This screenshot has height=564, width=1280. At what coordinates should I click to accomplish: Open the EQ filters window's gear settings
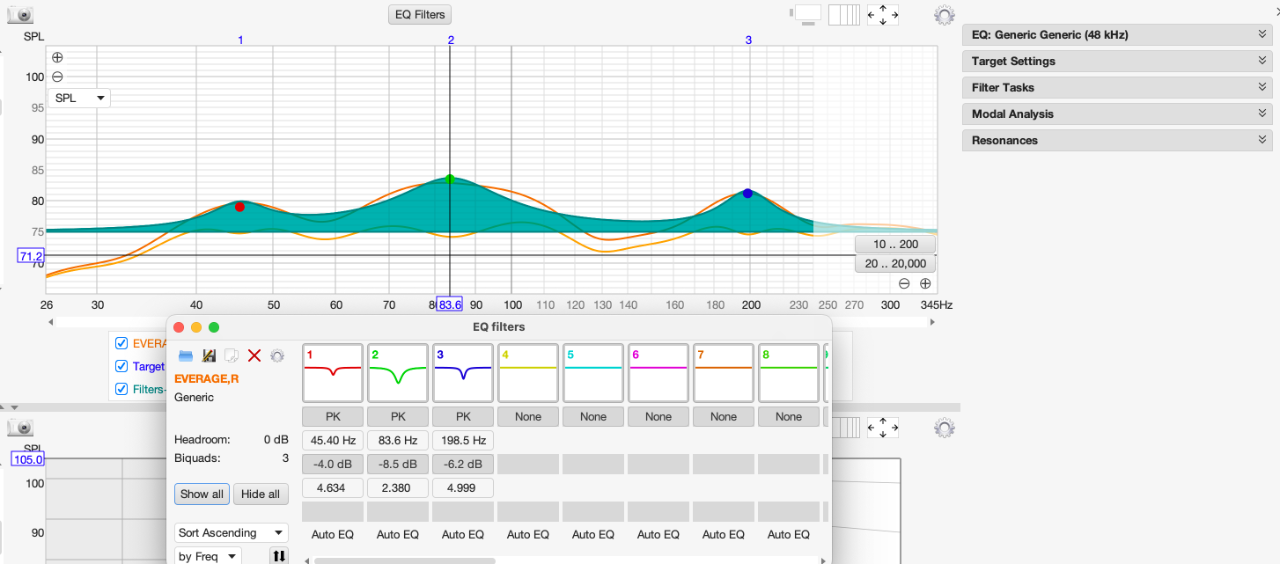click(x=277, y=355)
